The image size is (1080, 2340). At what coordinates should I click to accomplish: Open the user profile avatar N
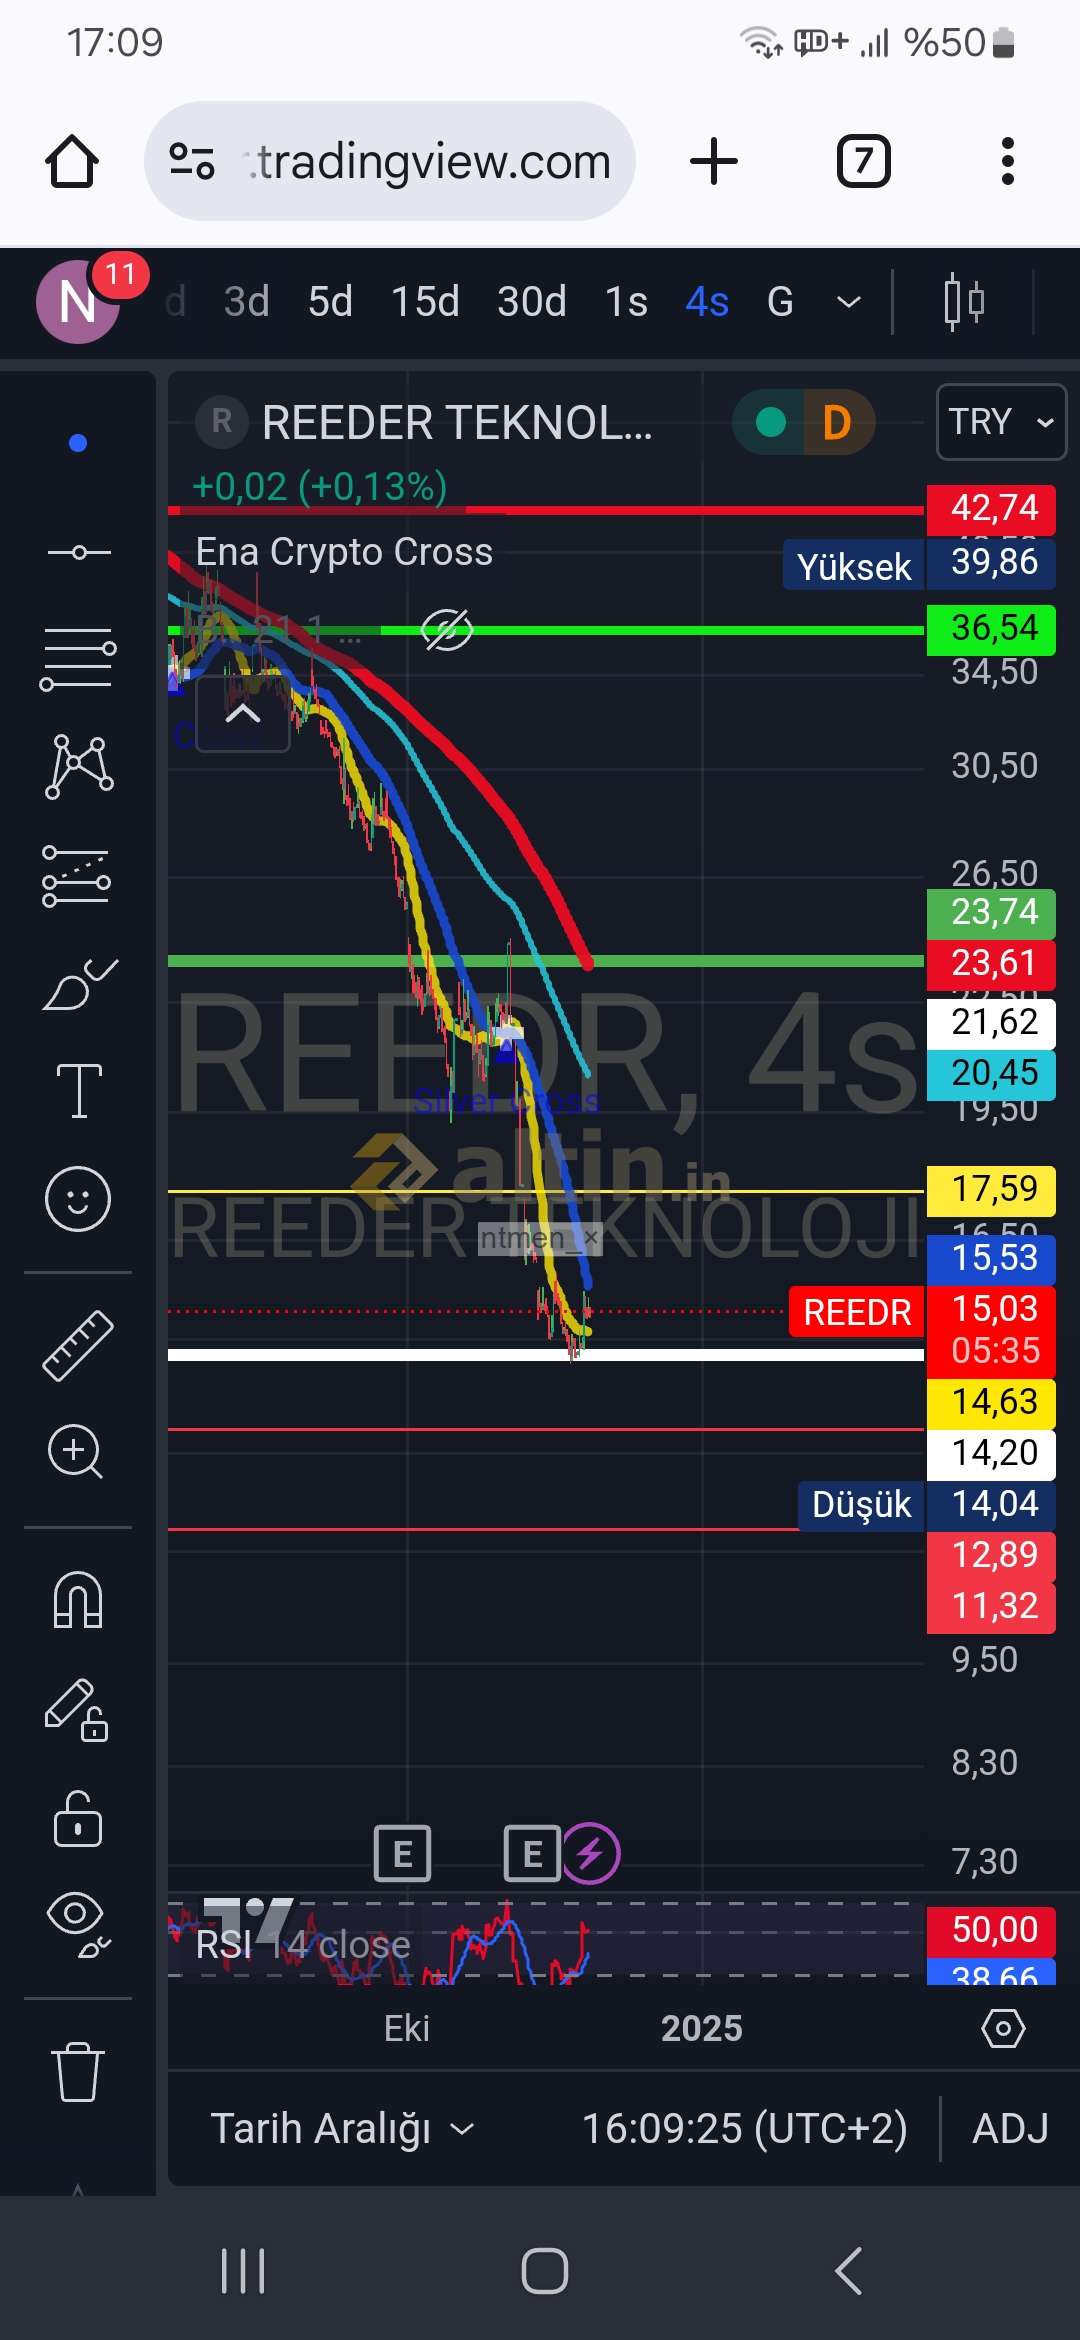pyautogui.click(x=78, y=301)
